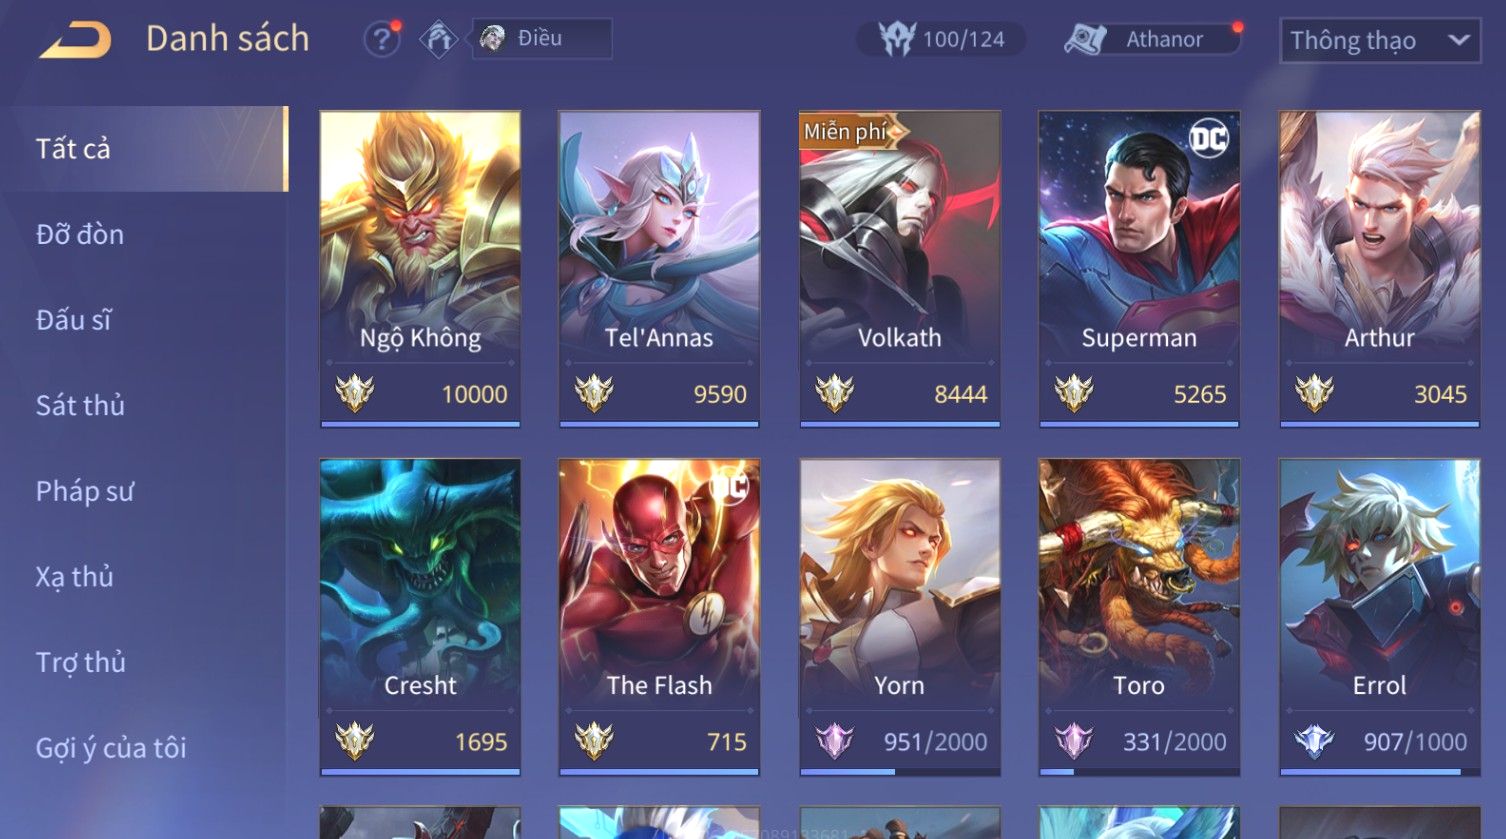Open the Athanor scroll icon
The image size is (1506, 839).
point(1084,39)
